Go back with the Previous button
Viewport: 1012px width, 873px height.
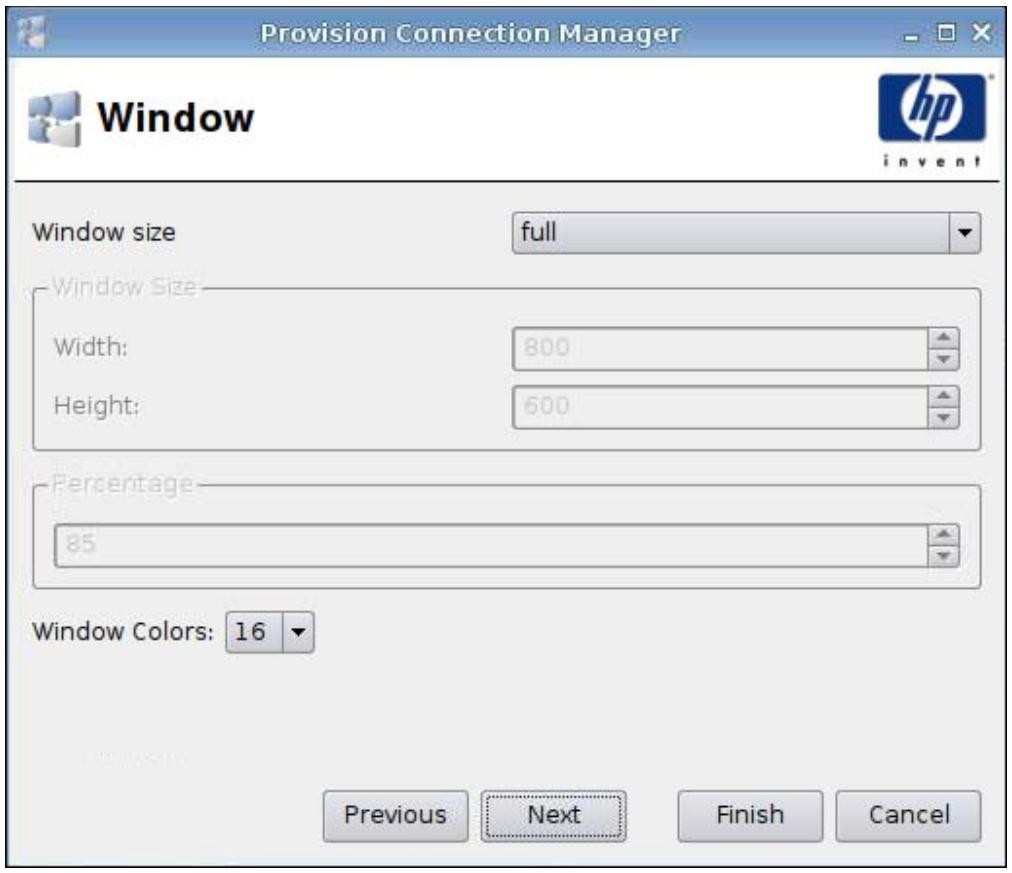(x=396, y=816)
